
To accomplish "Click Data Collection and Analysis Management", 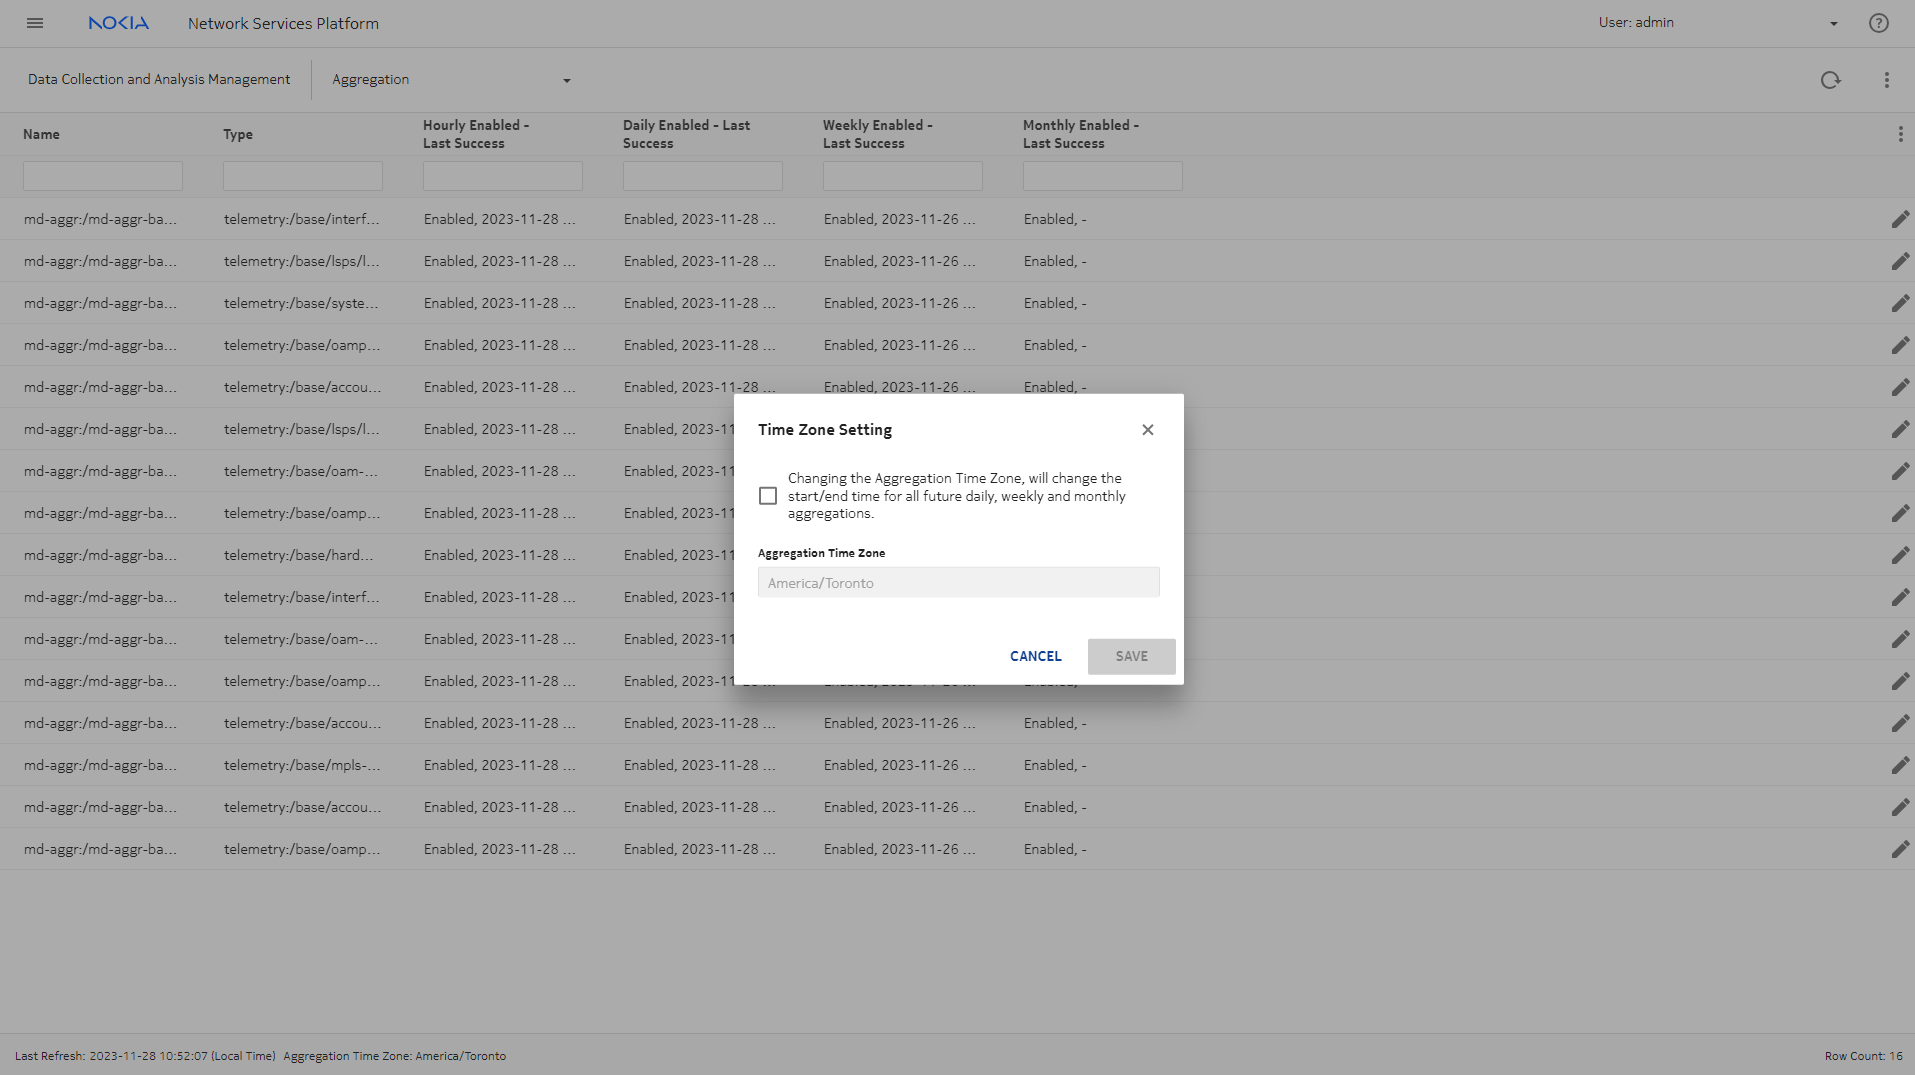I will pyautogui.click(x=159, y=80).
